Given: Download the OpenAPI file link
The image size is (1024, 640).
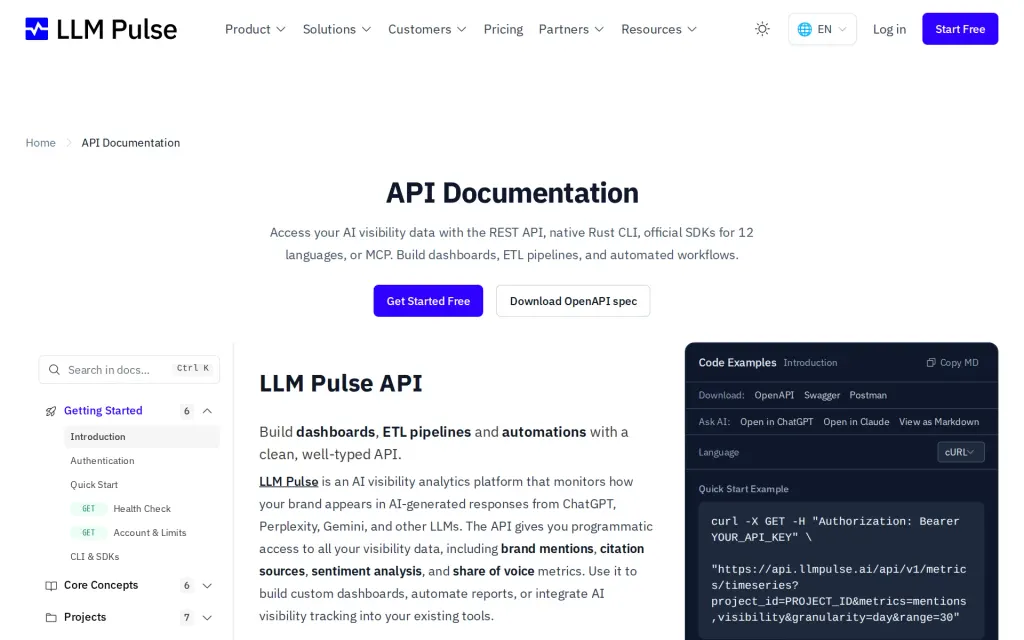Looking at the screenshot, I should pyautogui.click(x=774, y=395).
